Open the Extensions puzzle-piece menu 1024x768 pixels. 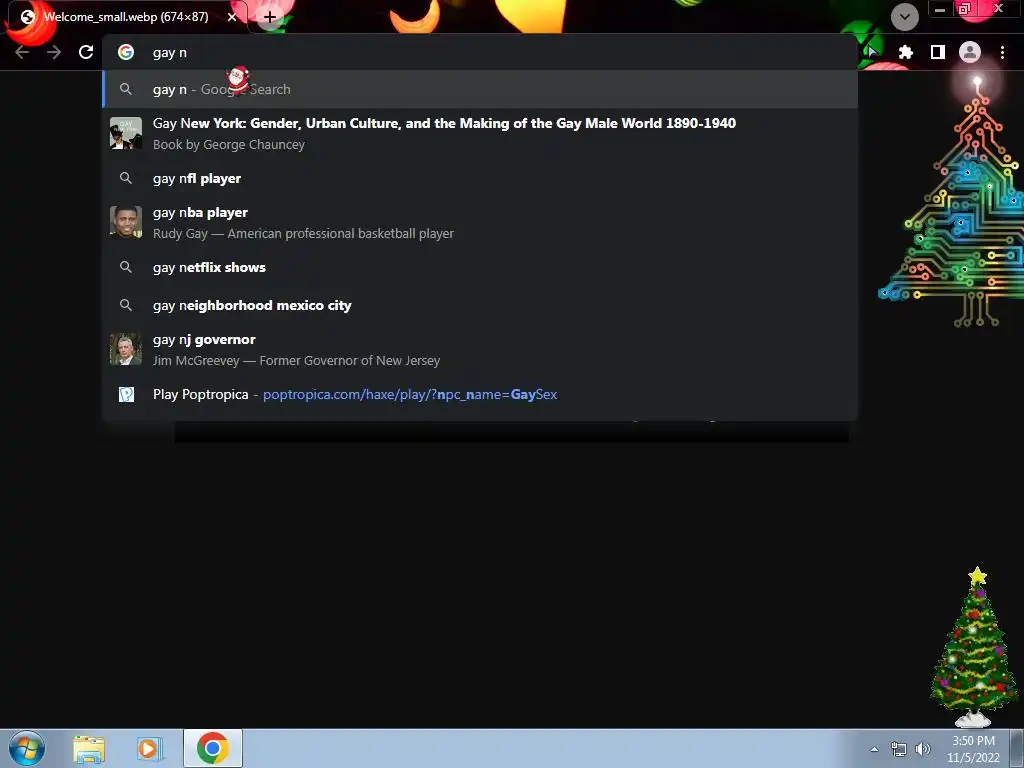[905, 52]
